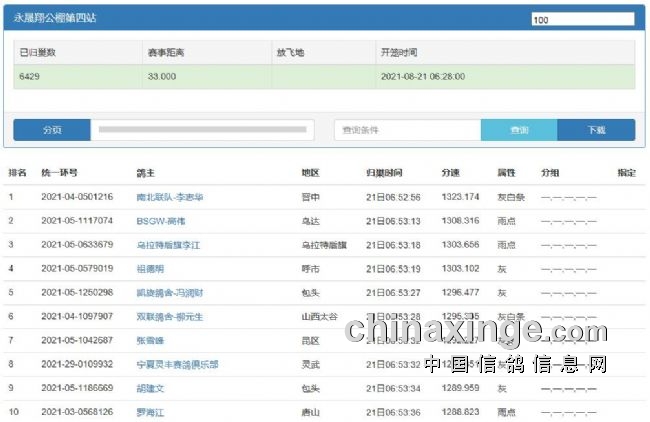Image resolution: width=650 pixels, height=422 pixels.
Task: Click the 分速 column header
Action: click(451, 173)
